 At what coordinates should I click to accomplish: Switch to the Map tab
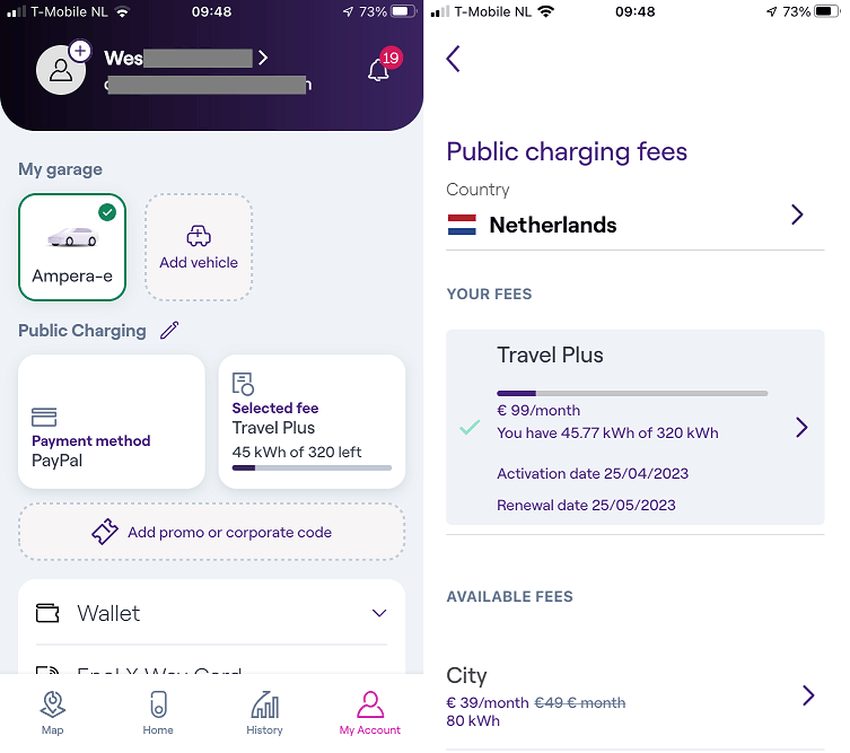click(x=53, y=713)
